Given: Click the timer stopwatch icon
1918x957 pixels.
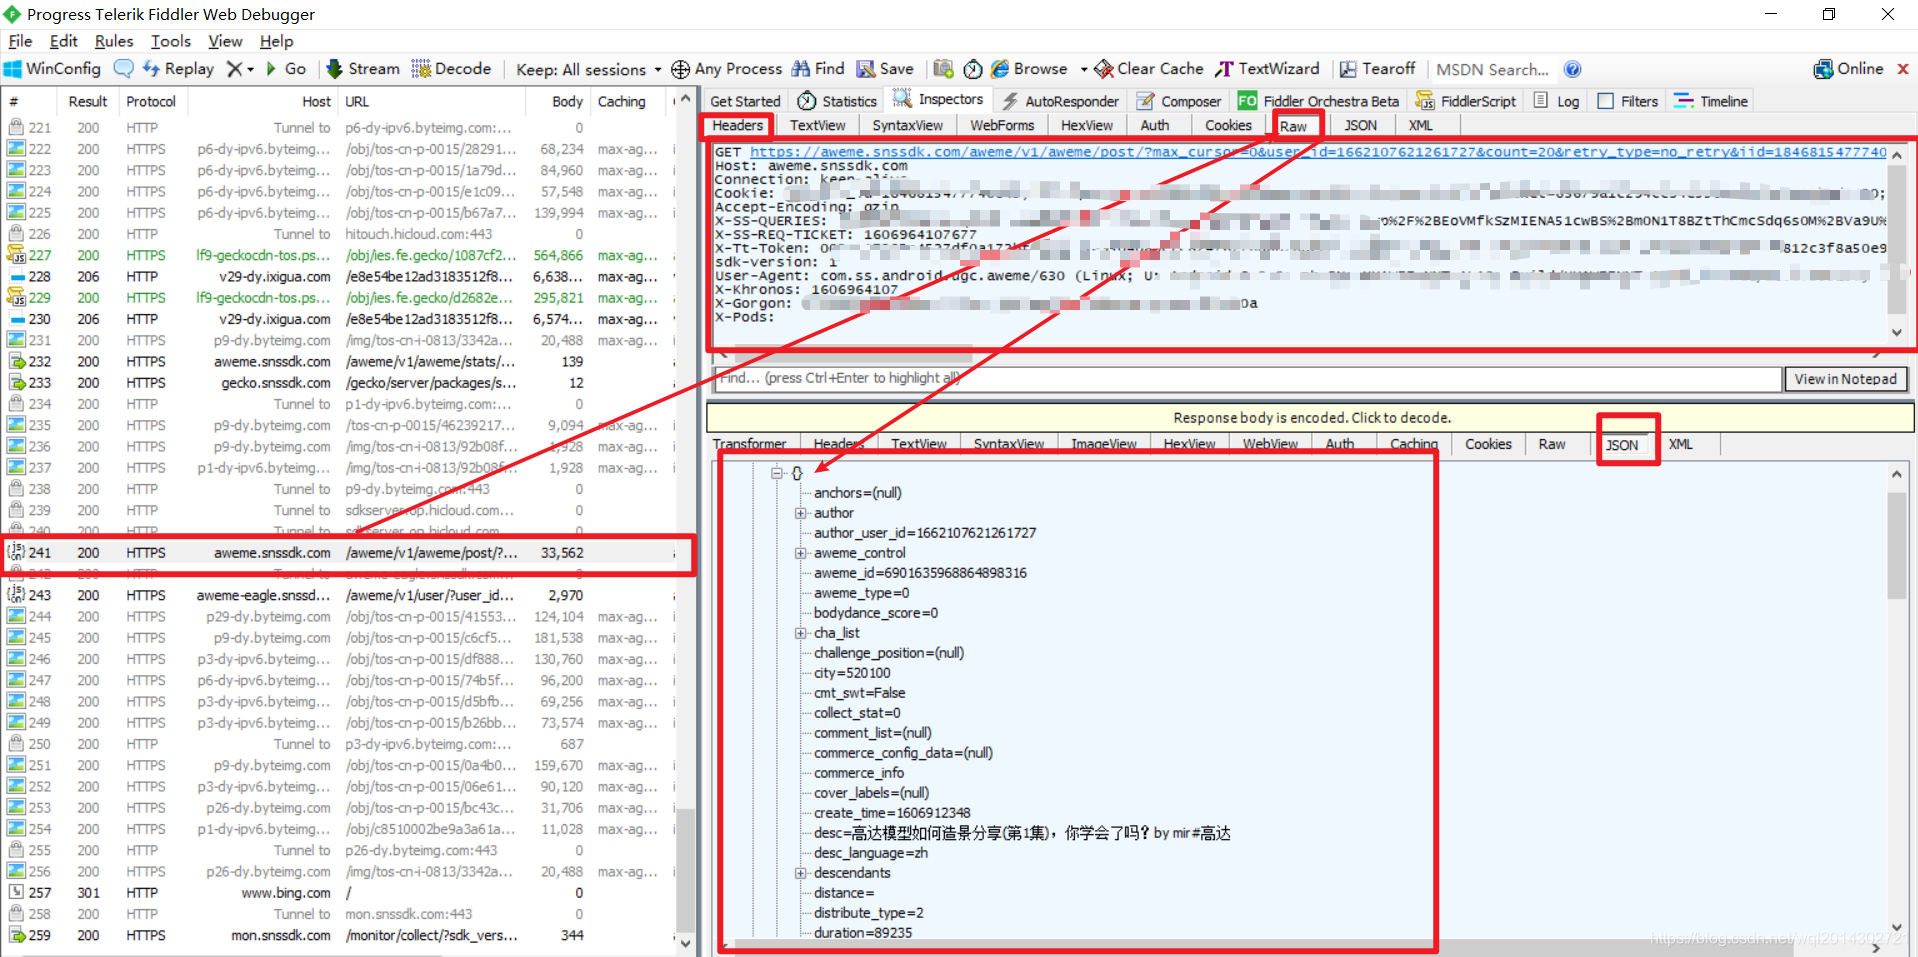Looking at the screenshot, I should click(973, 69).
